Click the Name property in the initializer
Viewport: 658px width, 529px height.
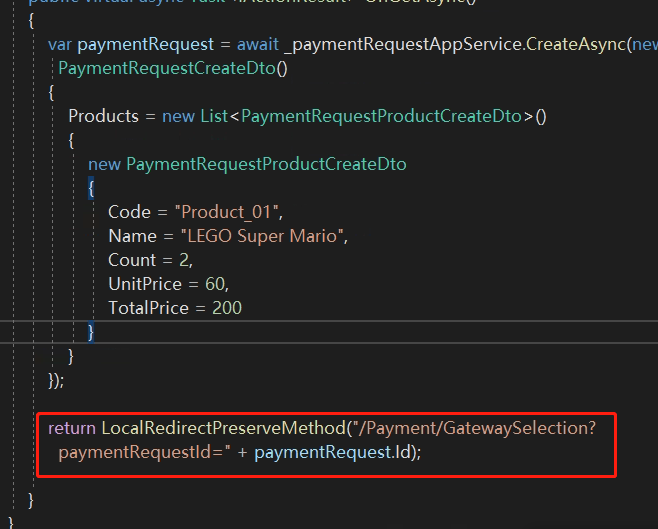point(132,236)
